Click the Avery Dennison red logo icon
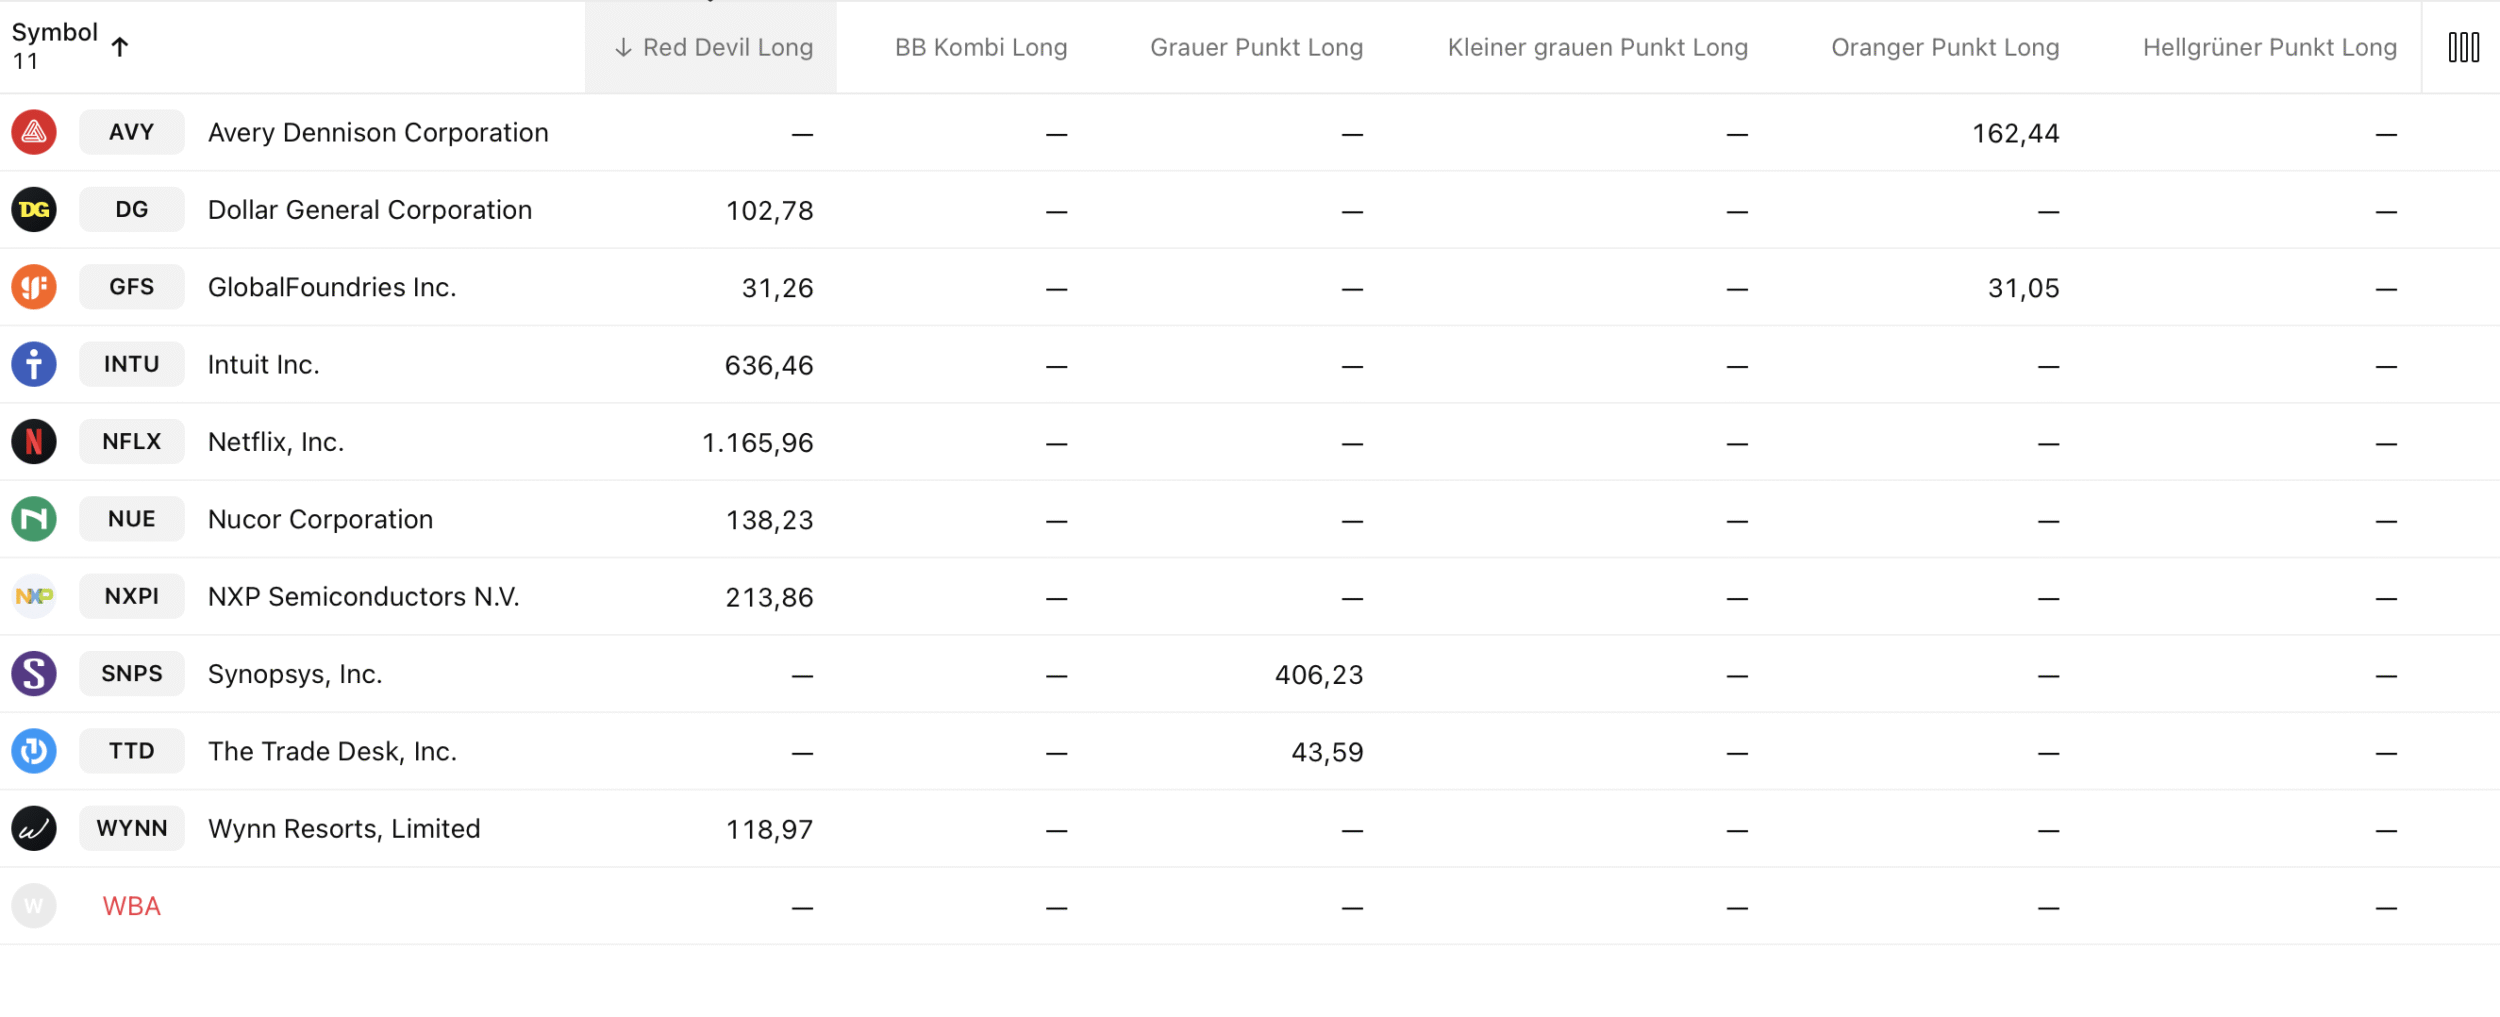Screen dimensions: 2500x1017 (x=34, y=132)
